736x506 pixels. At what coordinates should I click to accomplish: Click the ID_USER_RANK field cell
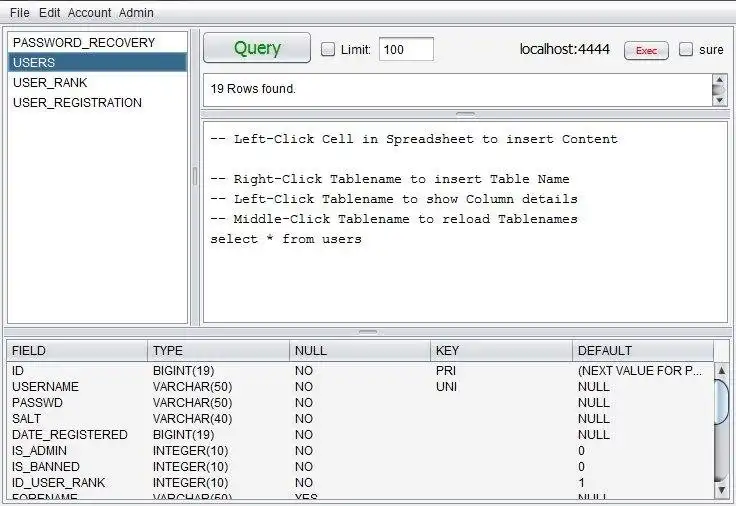77,483
